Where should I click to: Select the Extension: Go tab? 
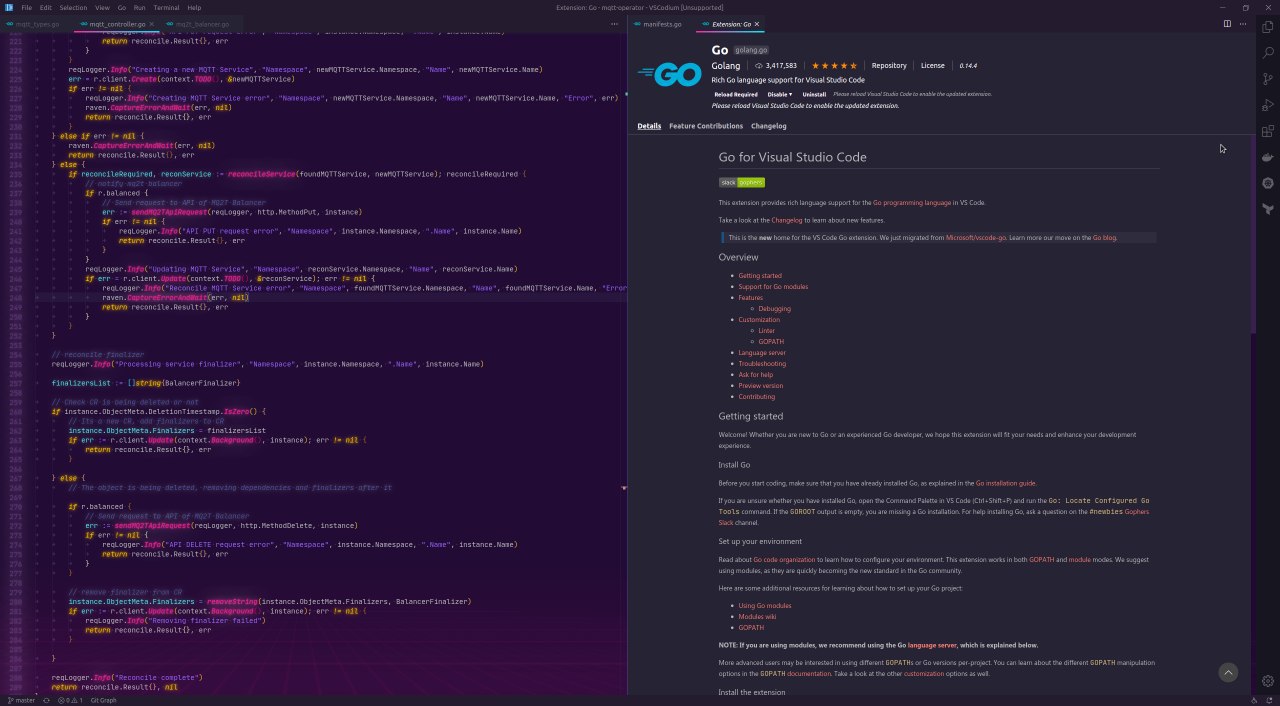coord(731,24)
